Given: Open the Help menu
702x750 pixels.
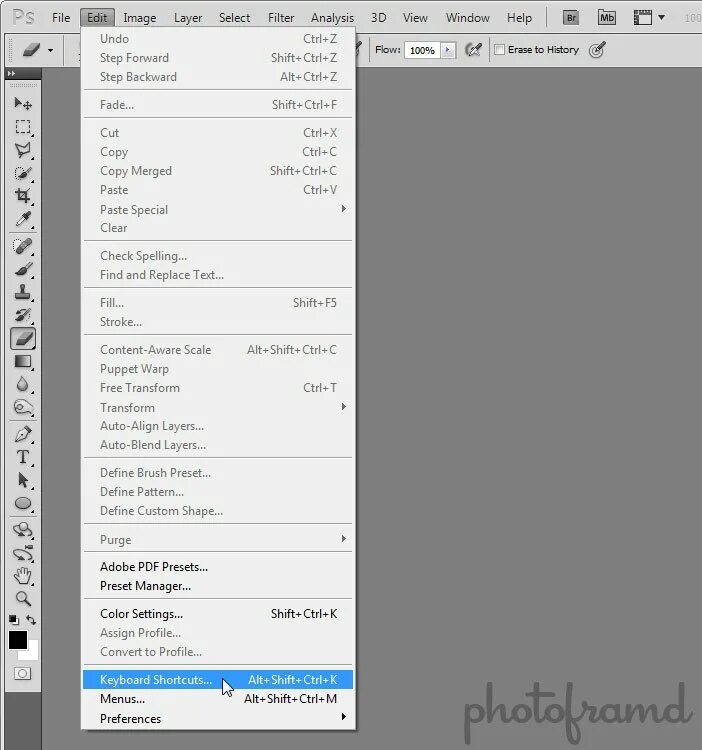Looking at the screenshot, I should coord(519,18).
